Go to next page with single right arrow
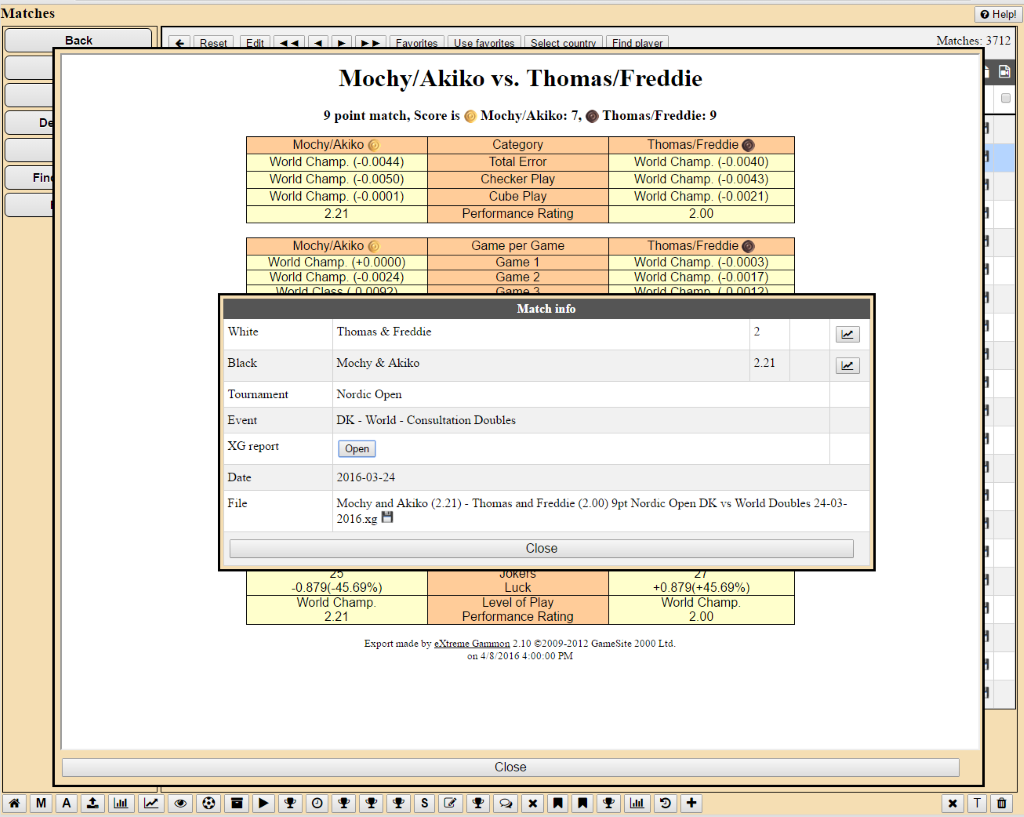 (x=341, y=42)
